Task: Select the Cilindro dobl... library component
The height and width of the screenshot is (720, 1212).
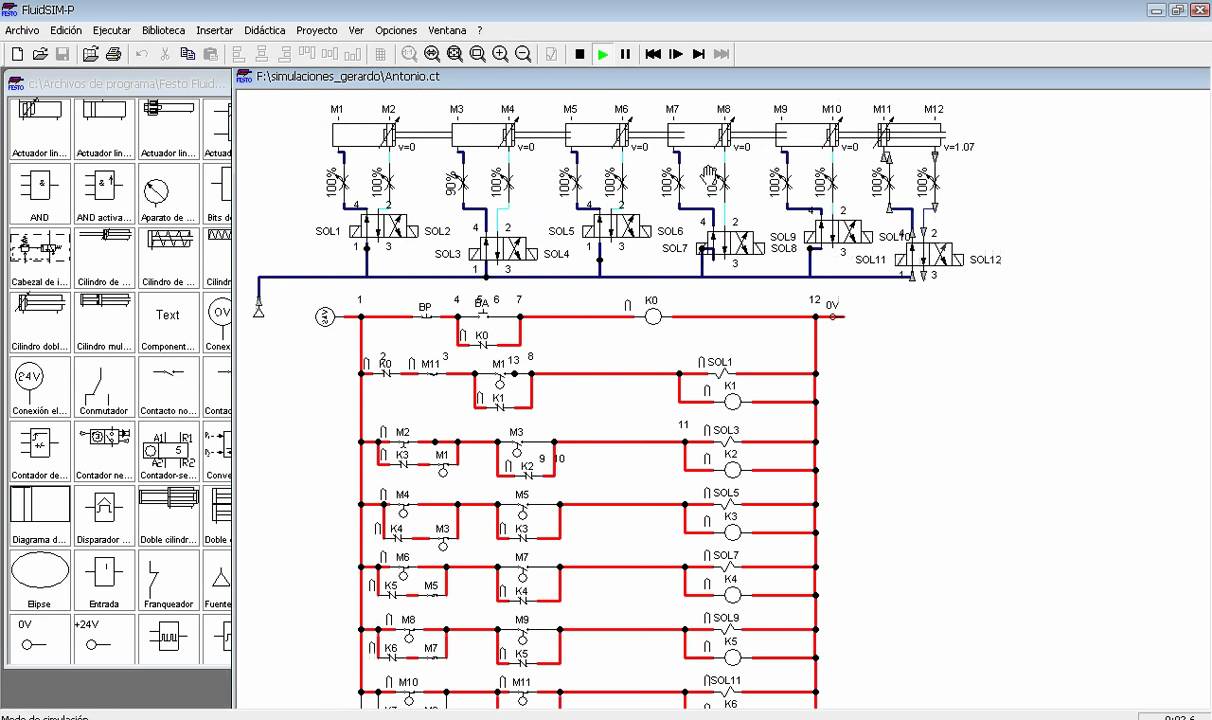Action: (x=40, y=322)
